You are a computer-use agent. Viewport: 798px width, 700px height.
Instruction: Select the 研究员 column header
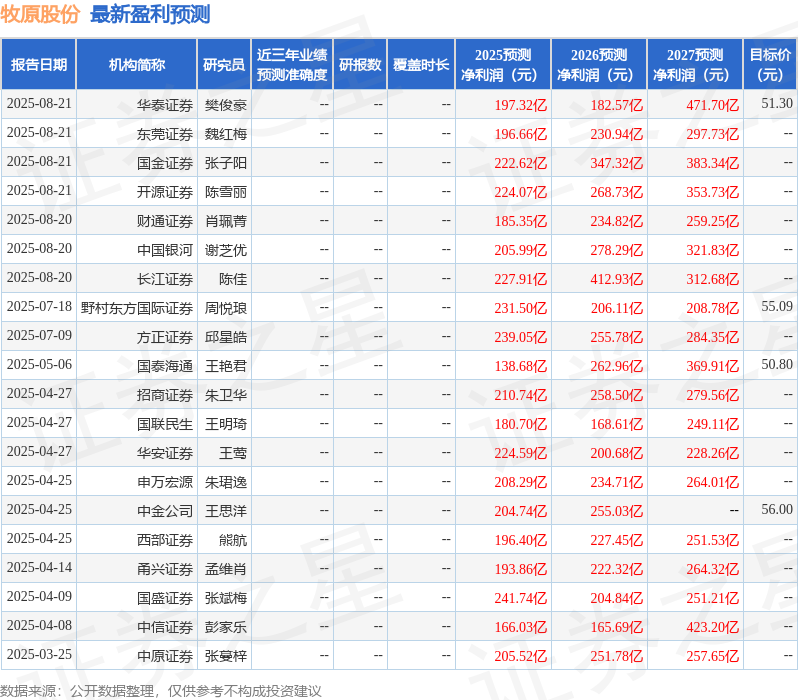pyautogui.click(x=224, y=65)
